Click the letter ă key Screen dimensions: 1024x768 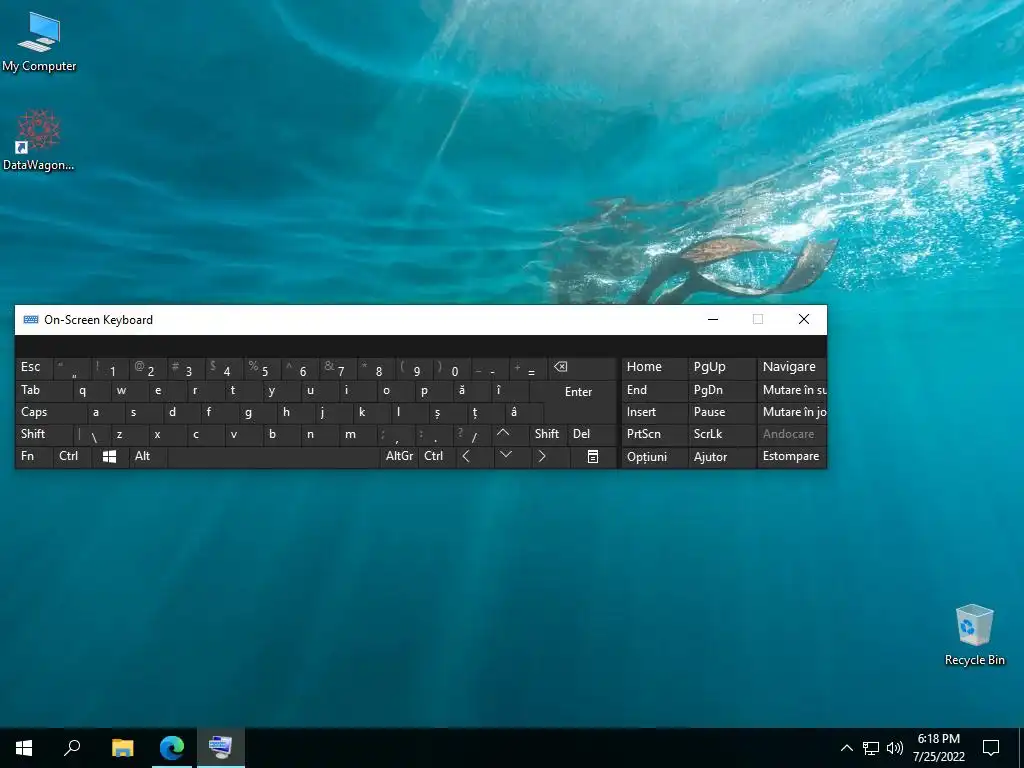point(472,391)
